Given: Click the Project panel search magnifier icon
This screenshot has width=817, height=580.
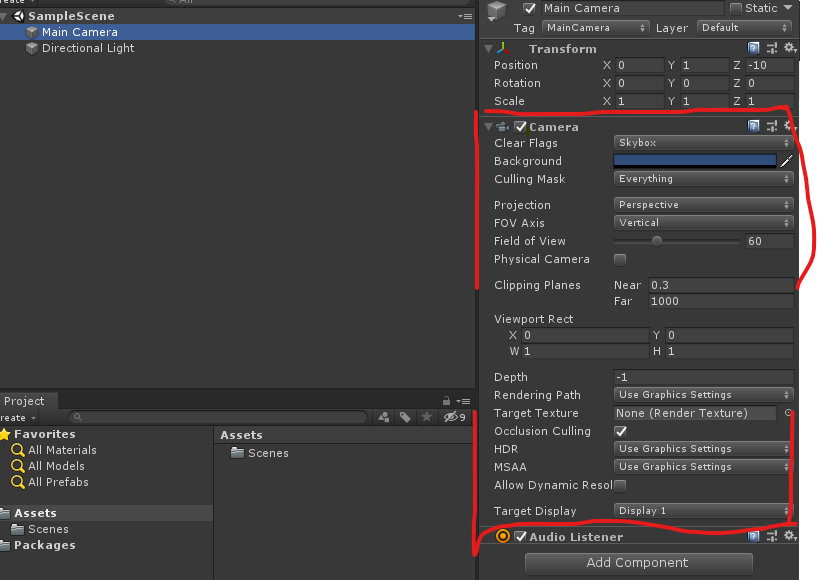Looking at the screenshot, I should 75,418.
